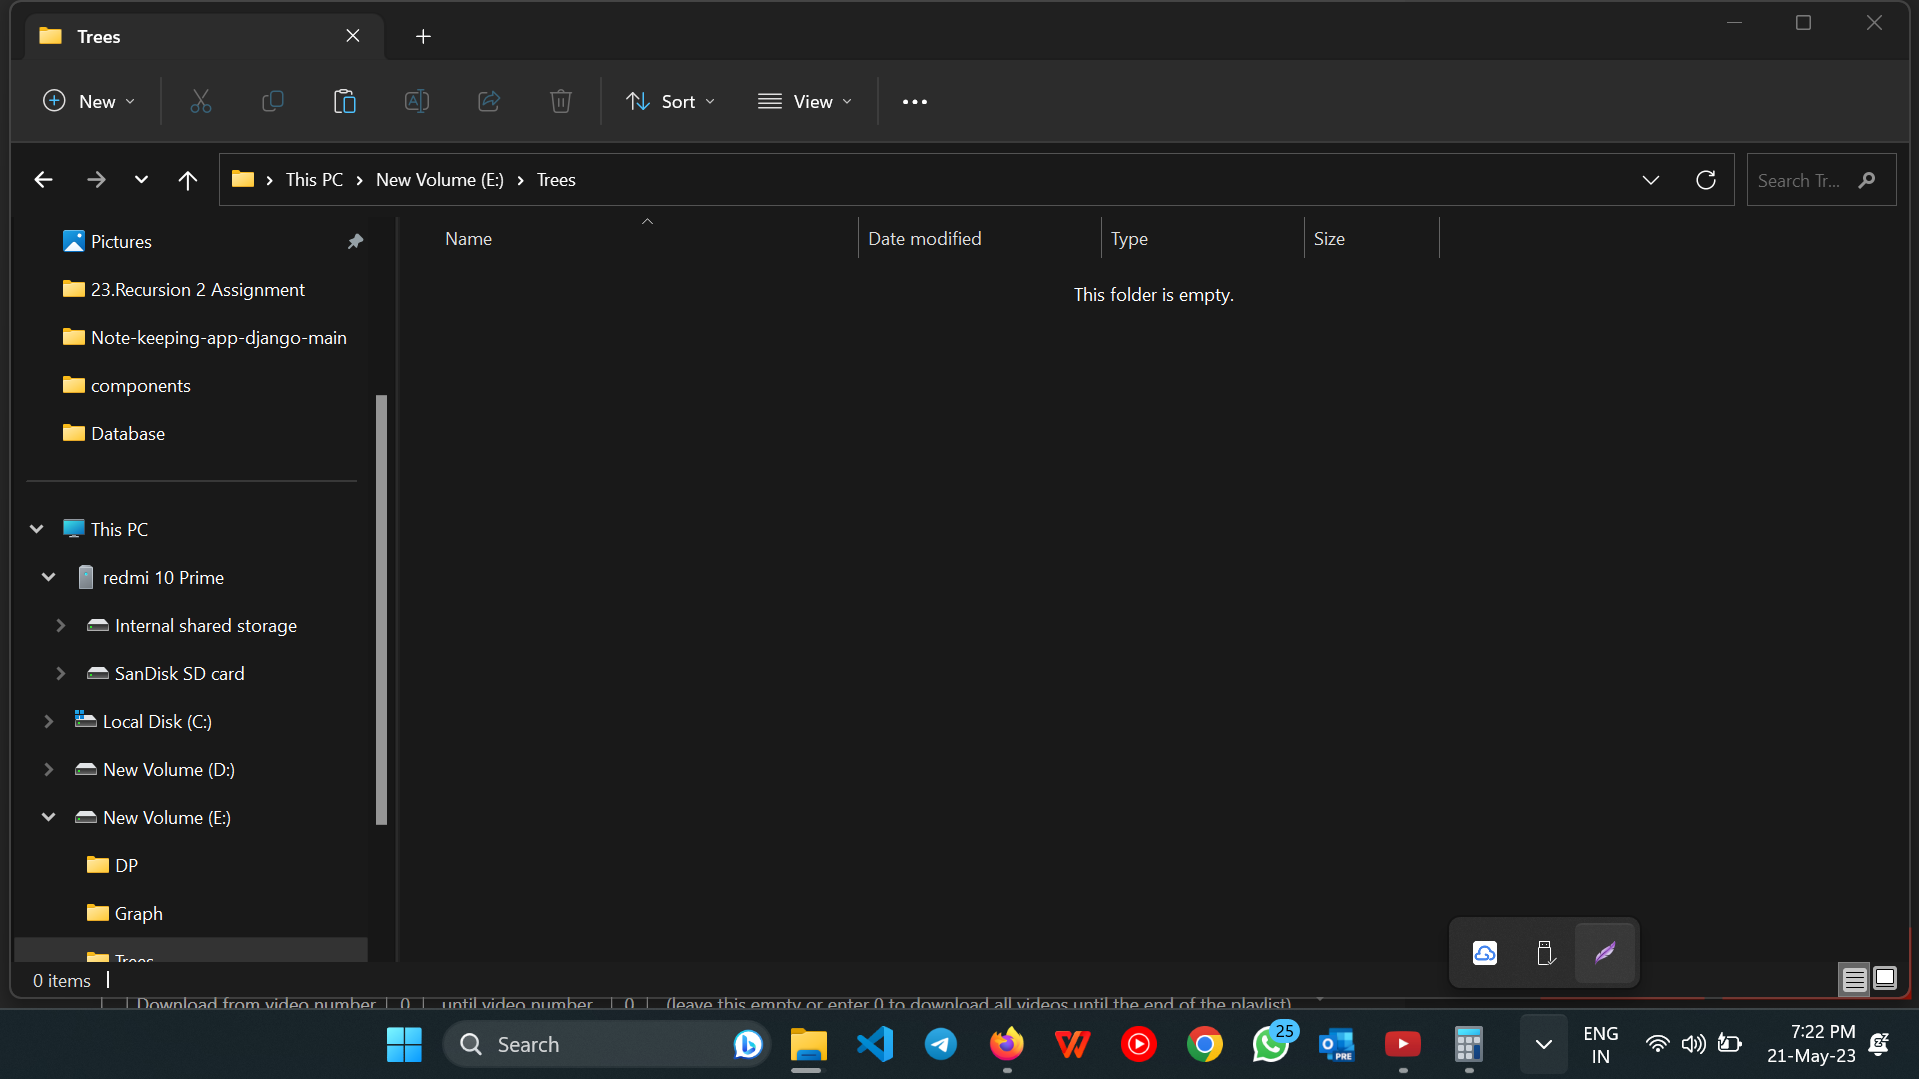
Task: Click the sidebar scrollbar
Action: click(380, 607)
